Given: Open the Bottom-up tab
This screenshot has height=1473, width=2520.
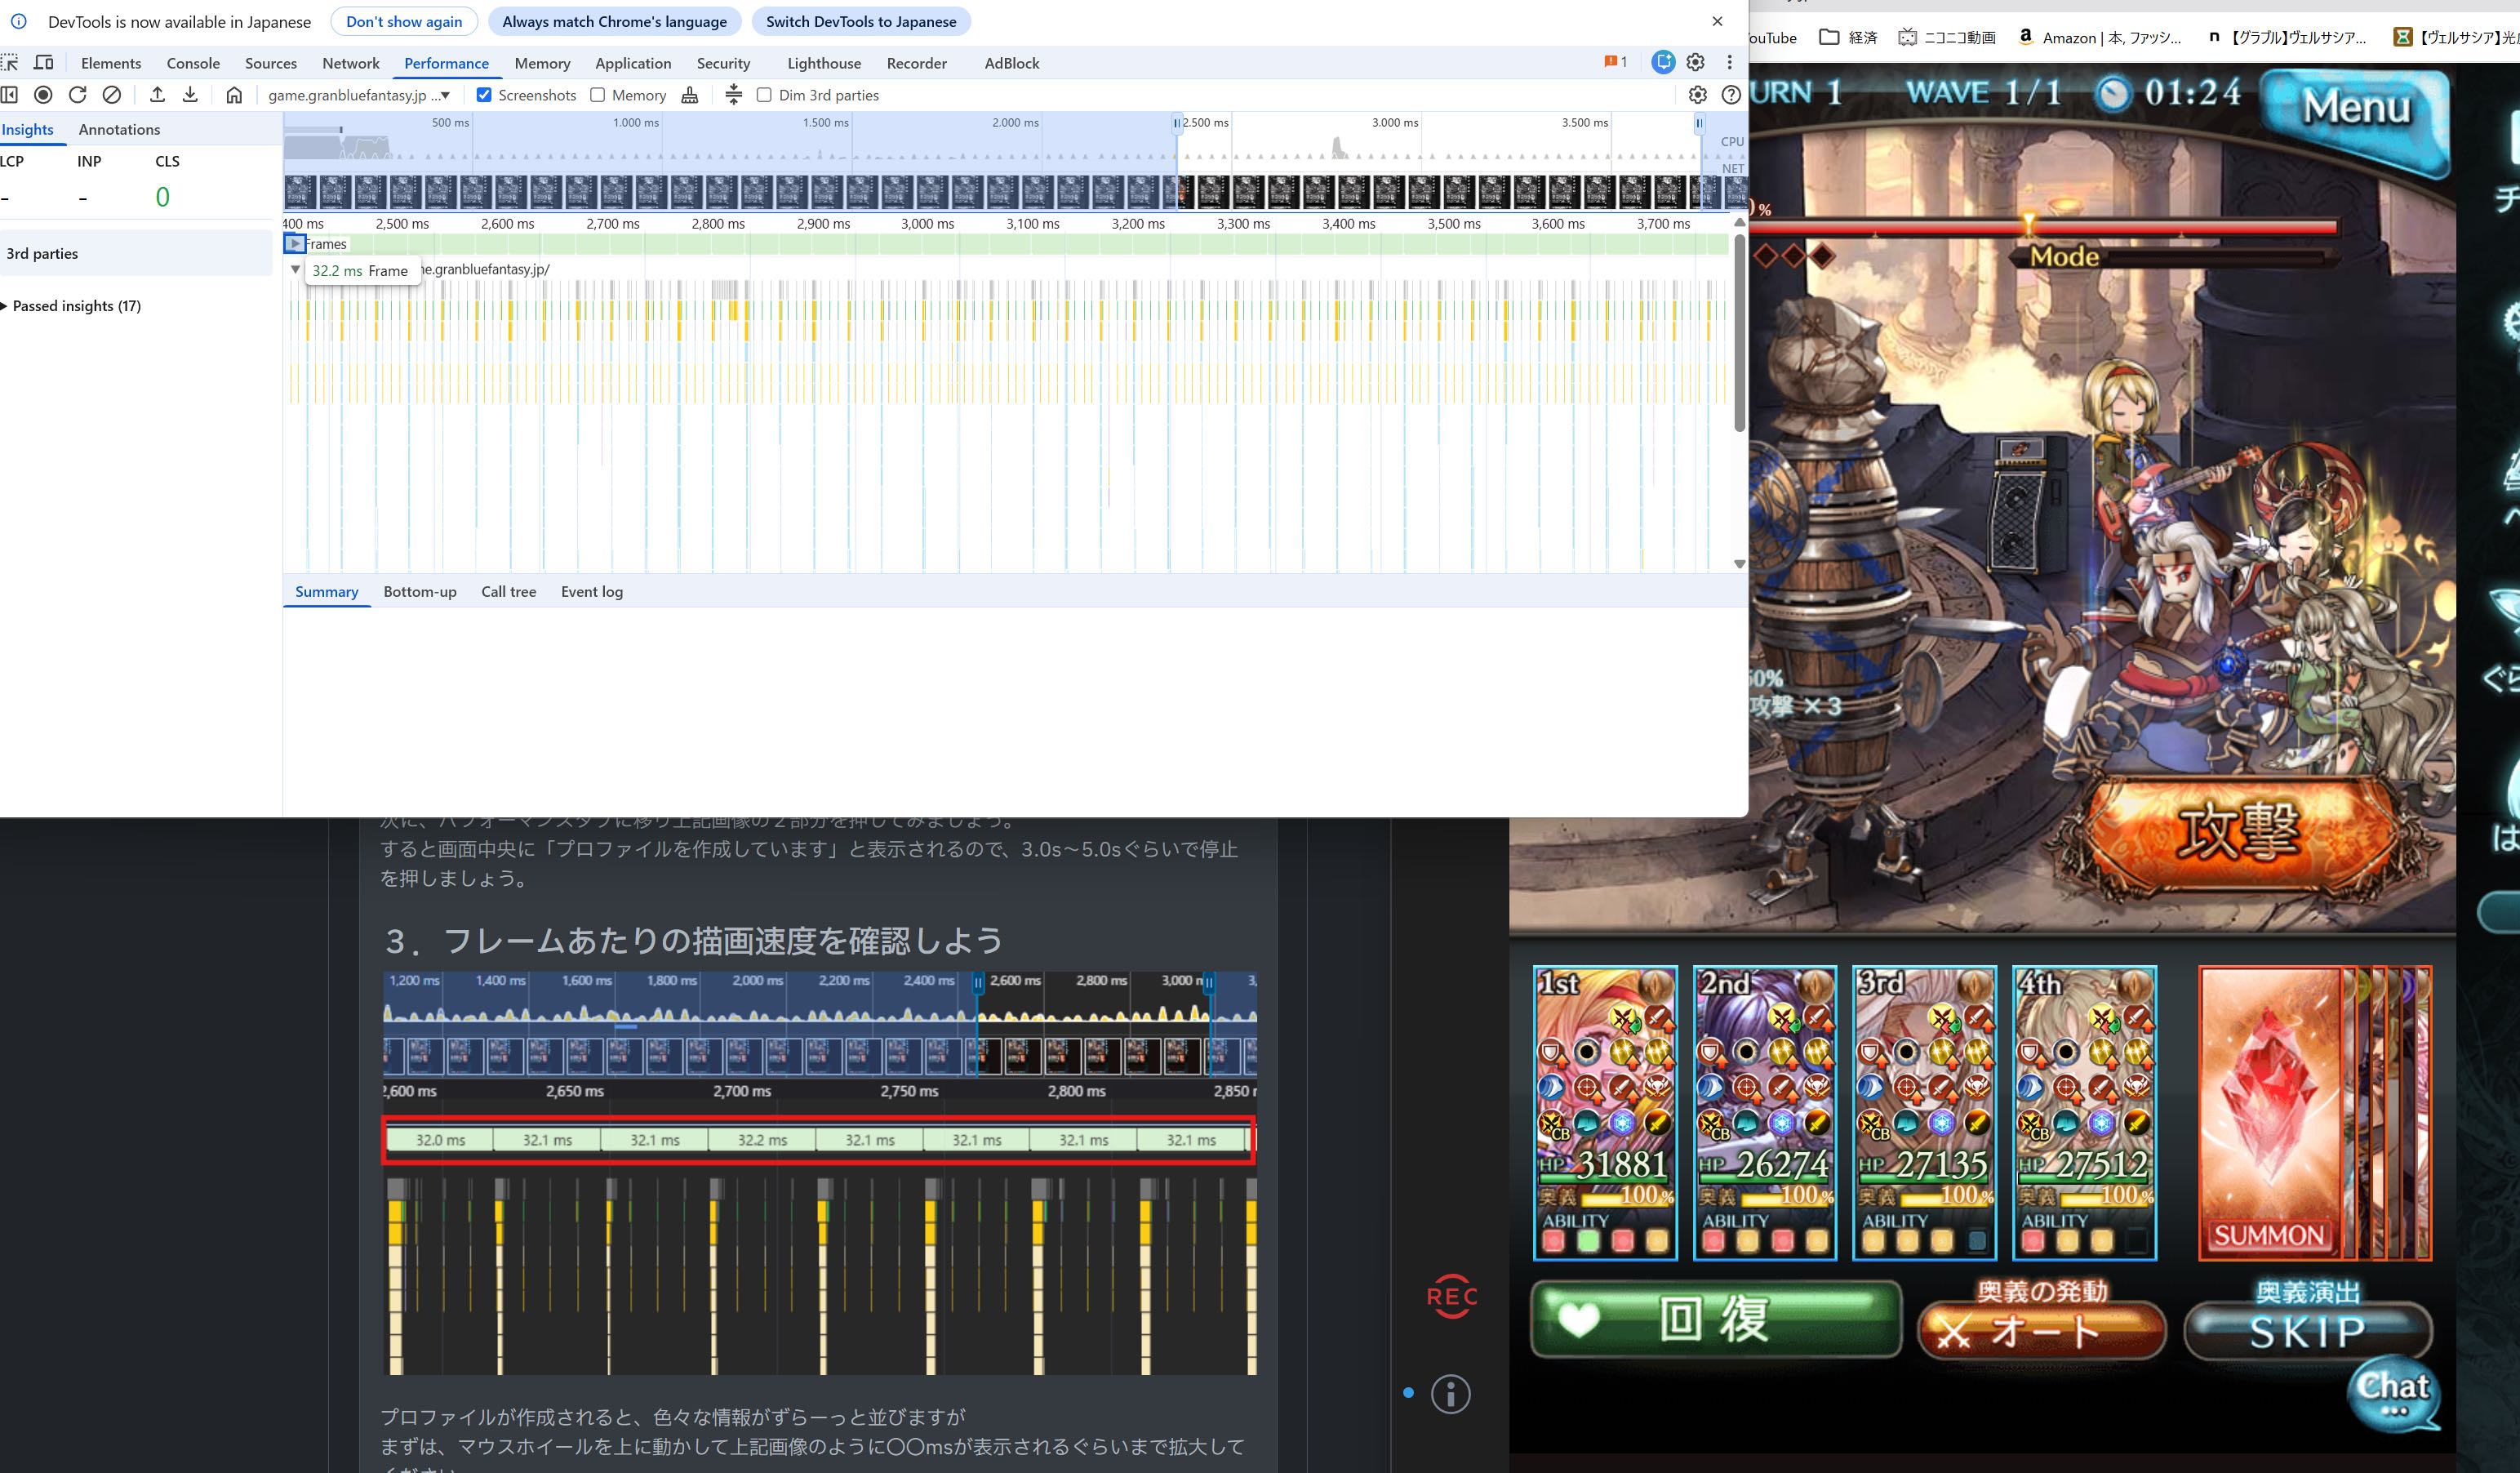Looking at the screenshot, I should [x=419, y=592].
